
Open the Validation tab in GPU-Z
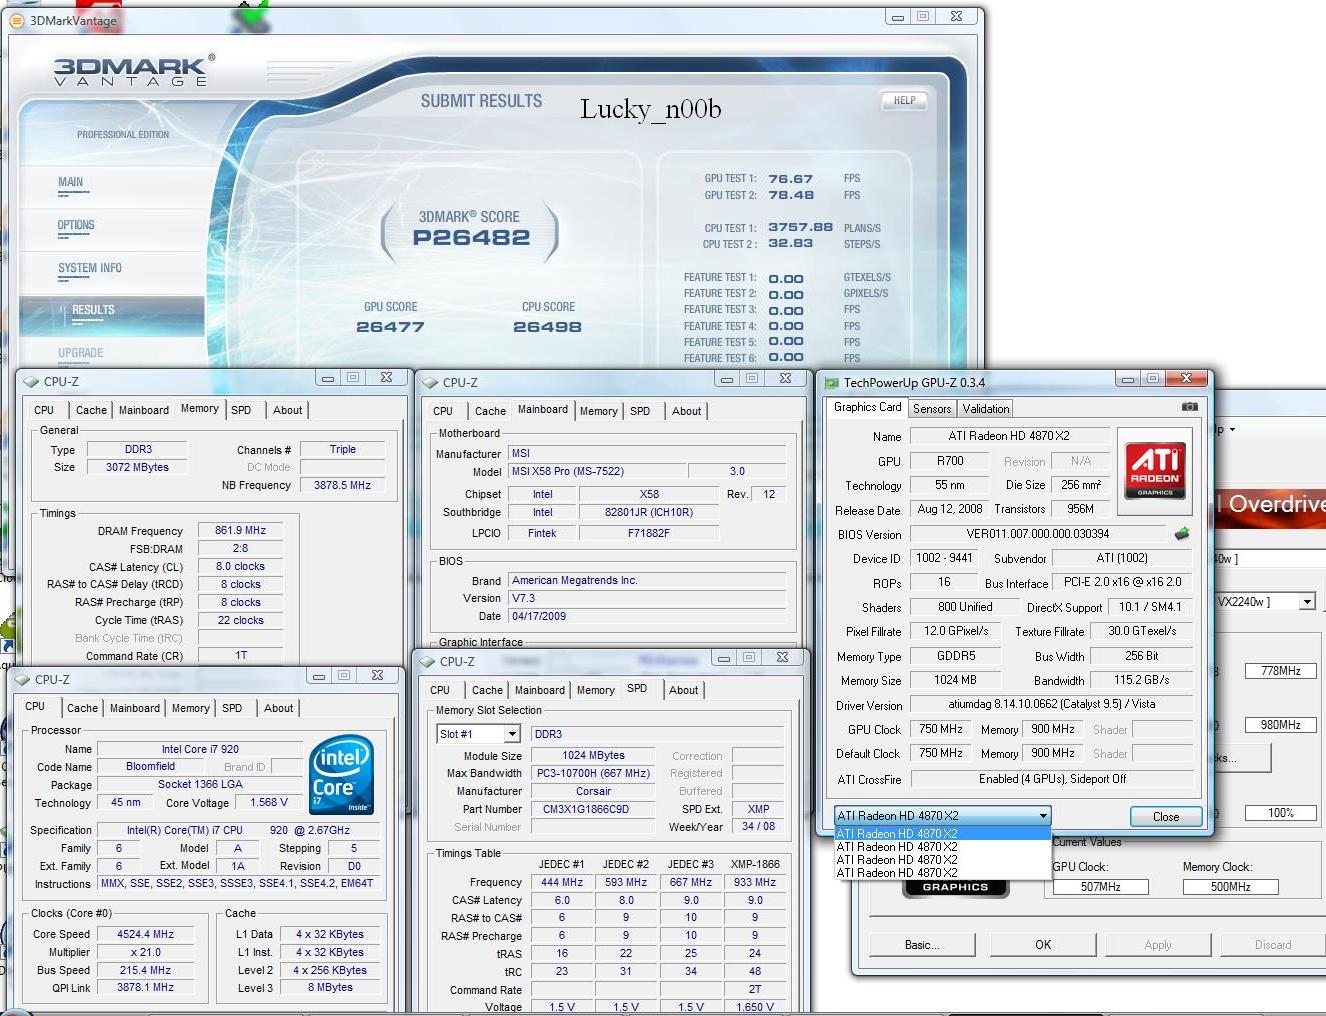[986, 409]
